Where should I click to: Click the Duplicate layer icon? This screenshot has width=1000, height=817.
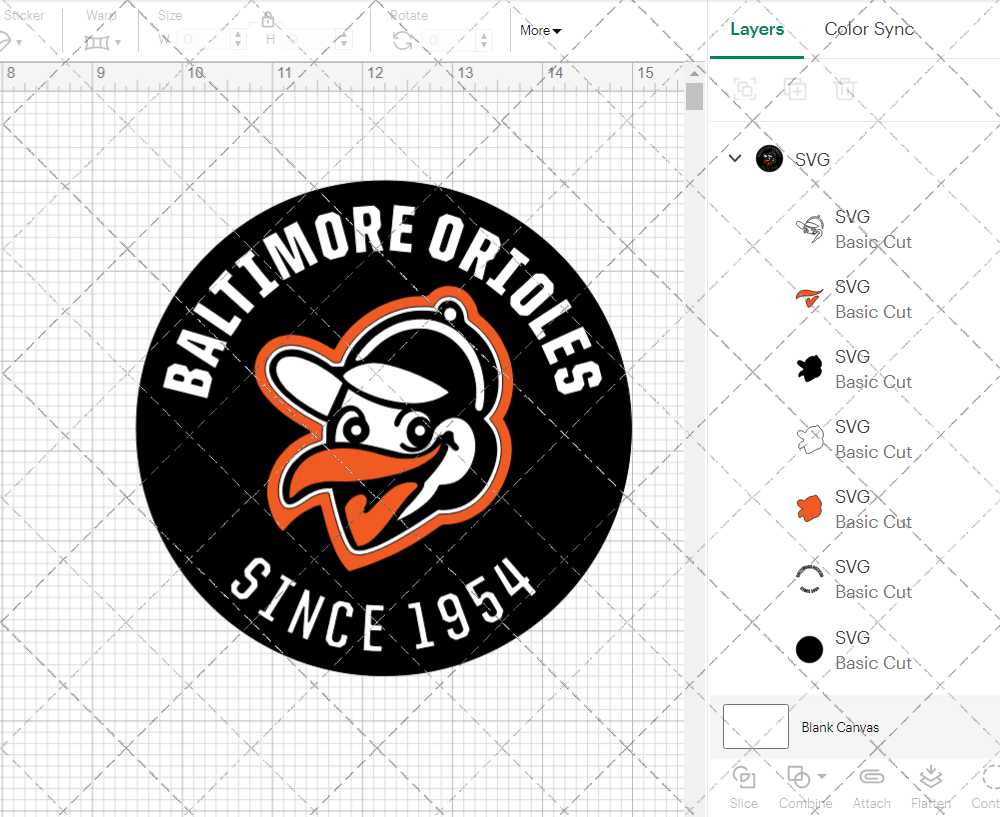click(x=795, y=89)
